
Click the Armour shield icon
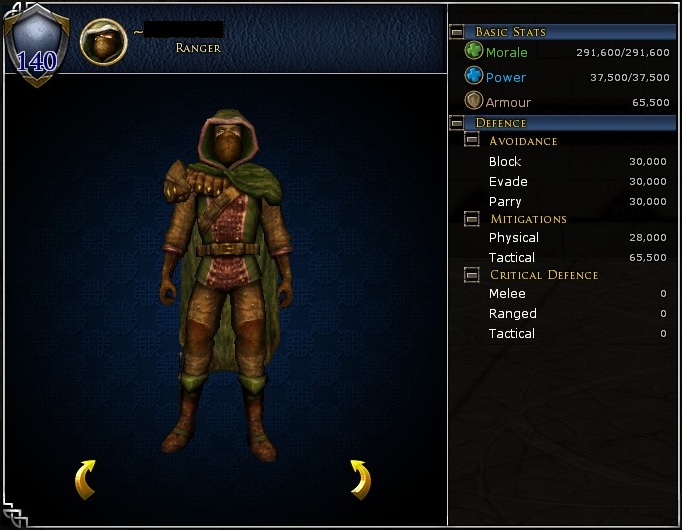474,100
